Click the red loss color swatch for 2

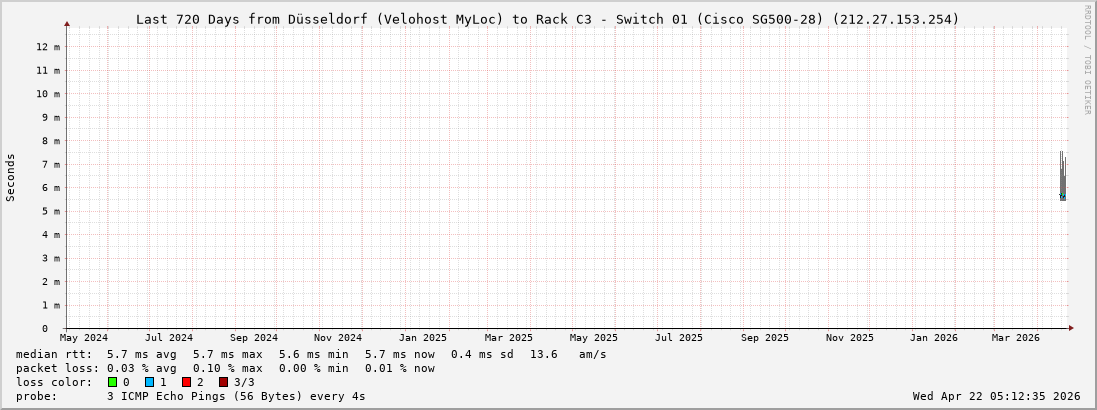(186, 382)
